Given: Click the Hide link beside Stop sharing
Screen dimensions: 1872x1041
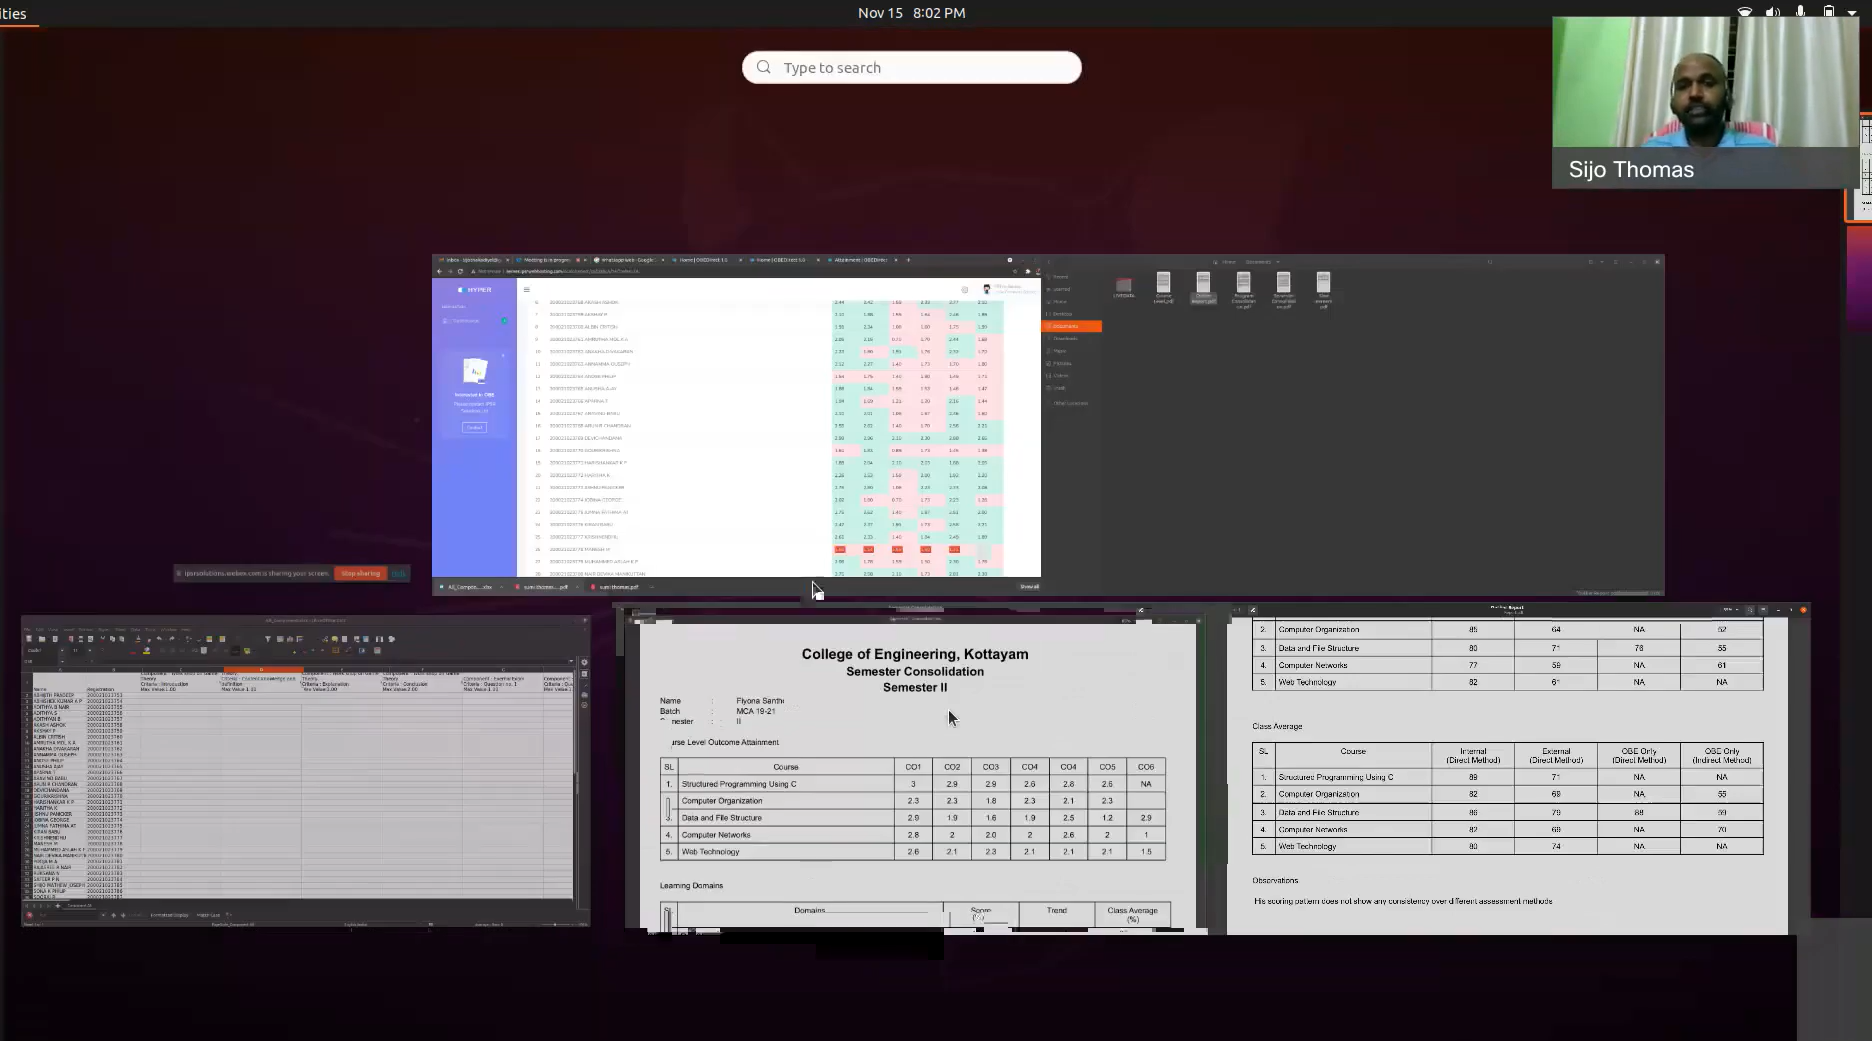Looking at the screenshot, I should pyautogui.click(x=399, y=573).
